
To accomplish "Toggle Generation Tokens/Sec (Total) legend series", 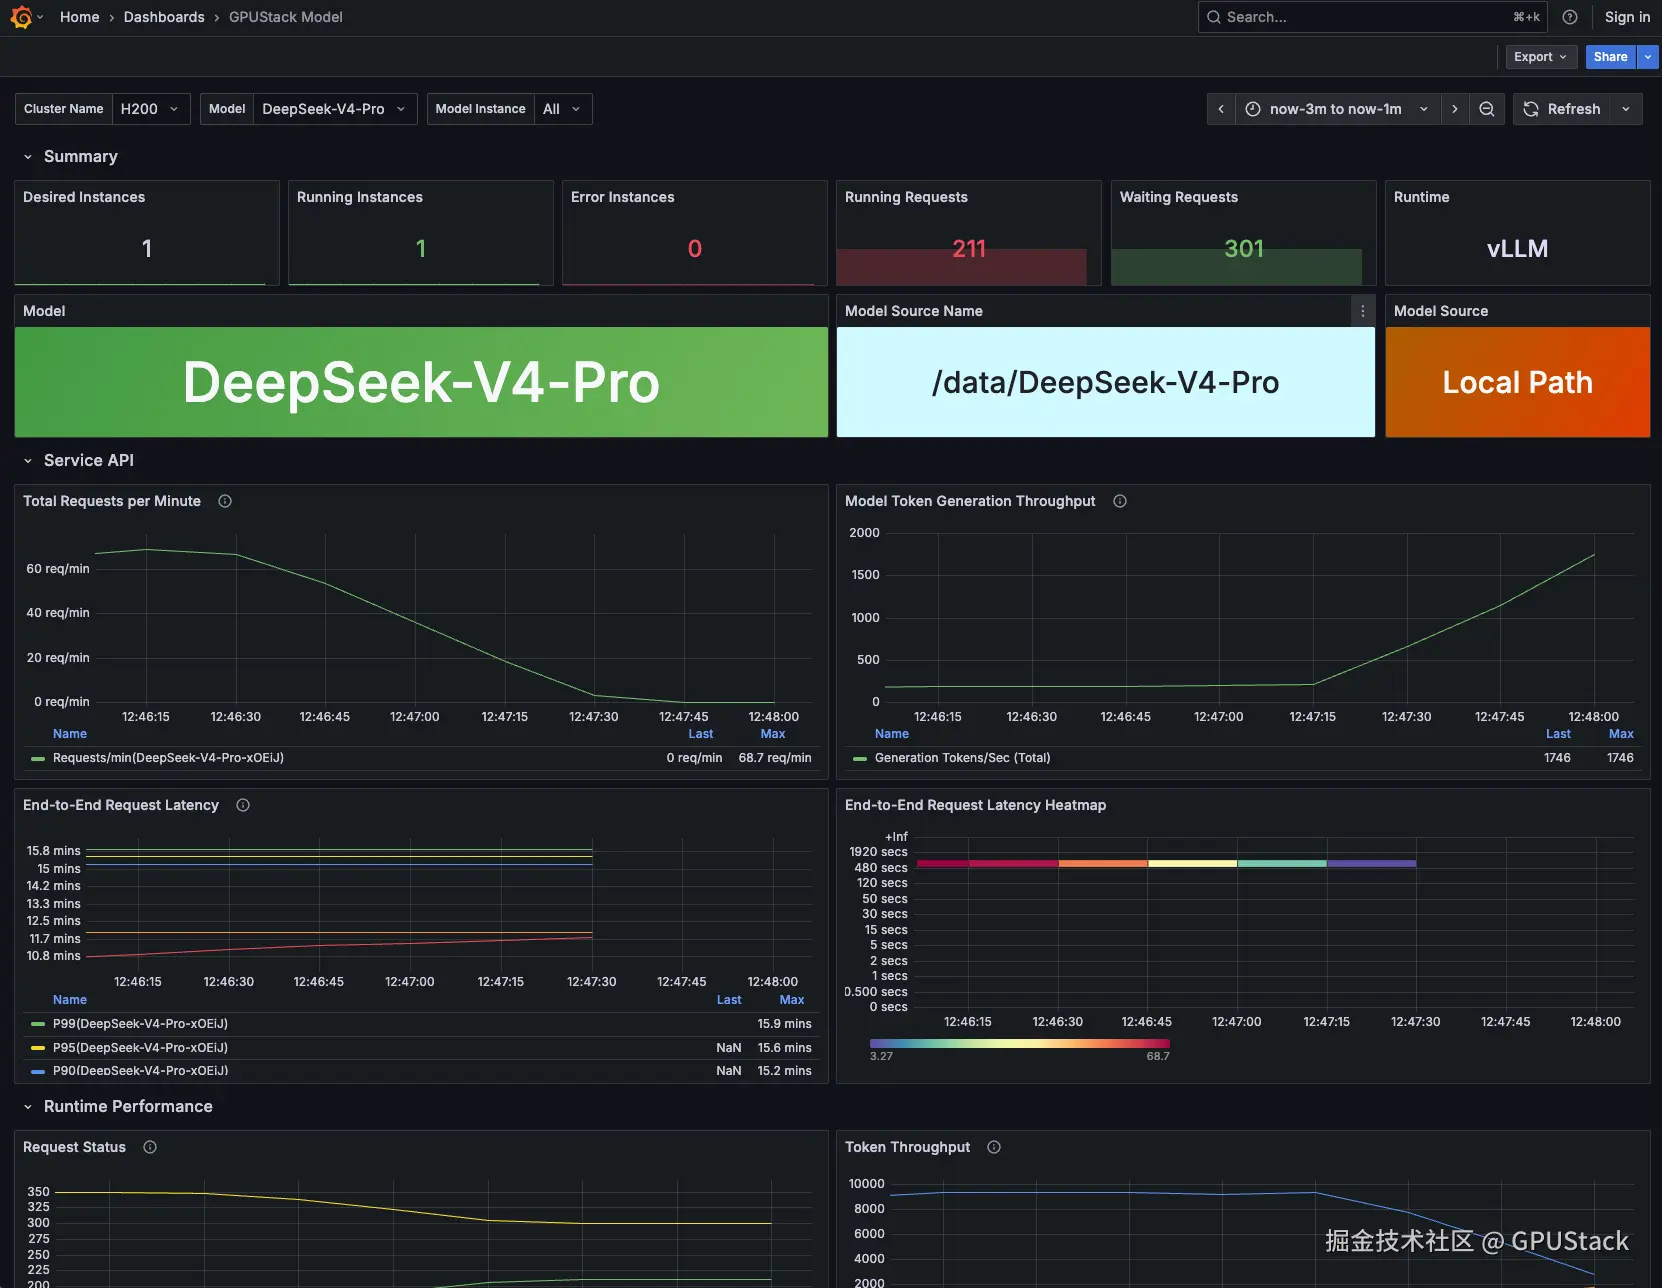I will pos(962,758).
